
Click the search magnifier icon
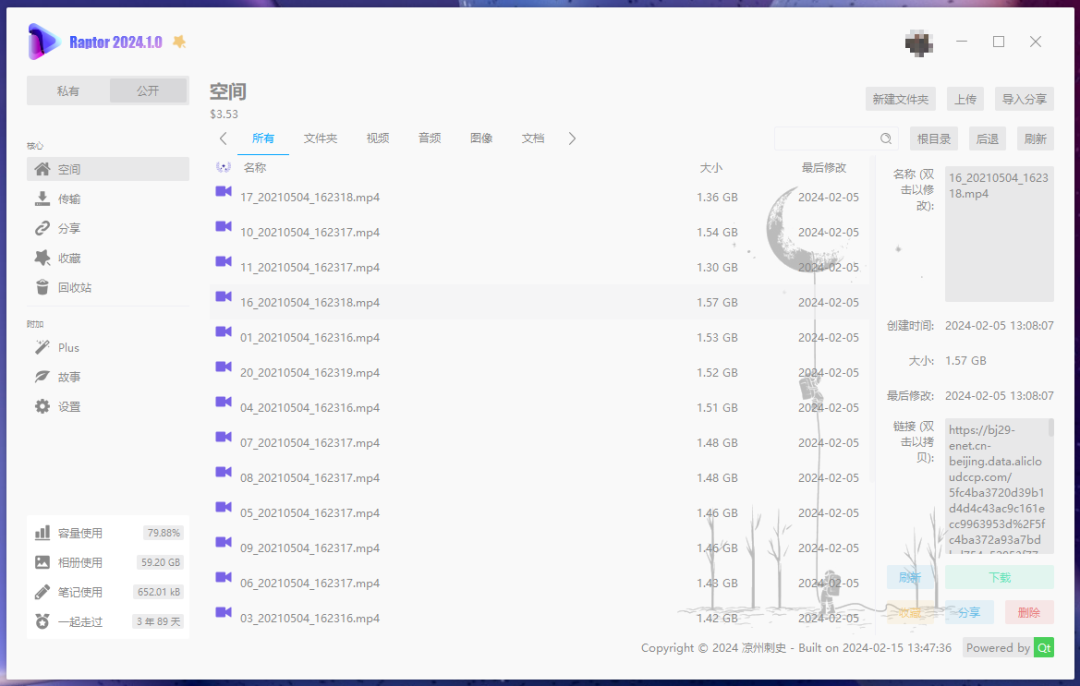(886, 139)
